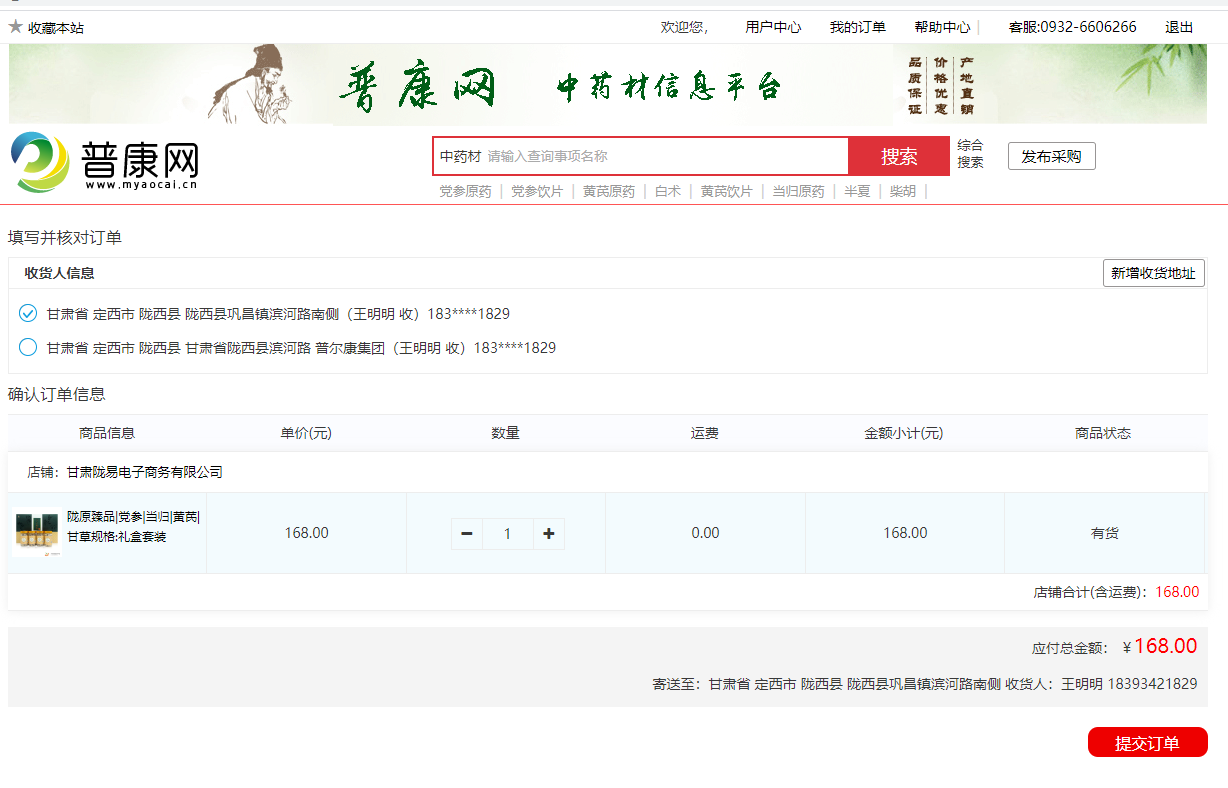
Task: Submit the order with 提交订单
Action: click(x=1147, y=743)
